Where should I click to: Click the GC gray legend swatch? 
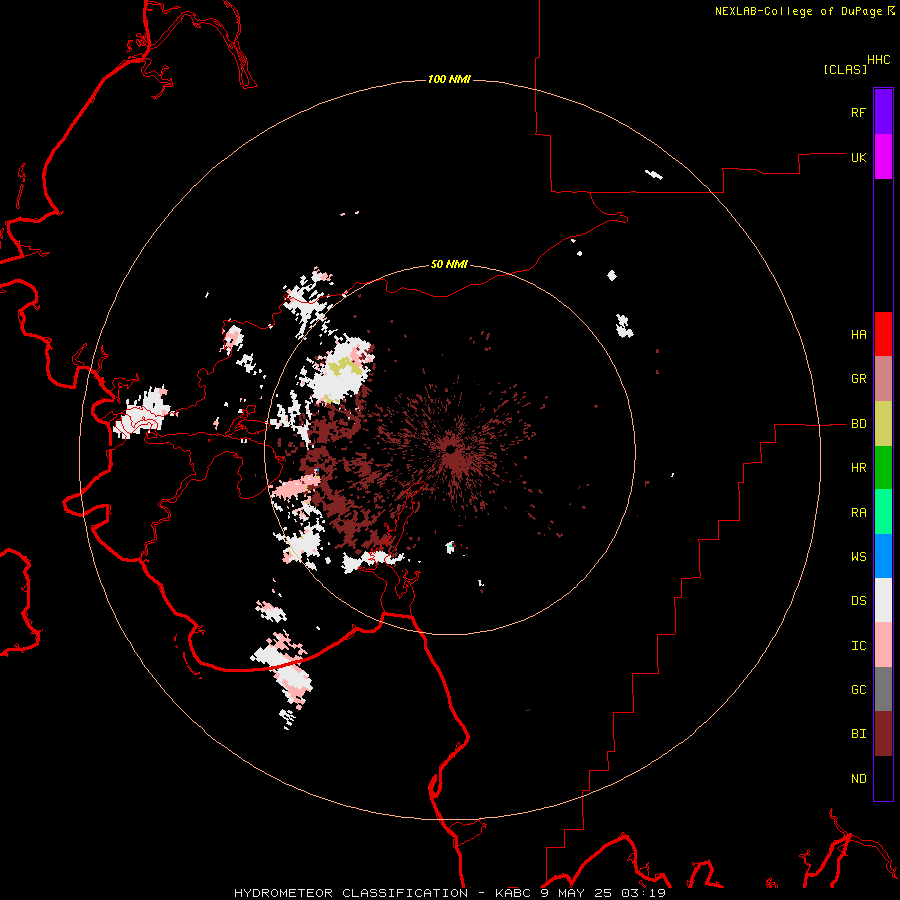[x=883, y=689]
